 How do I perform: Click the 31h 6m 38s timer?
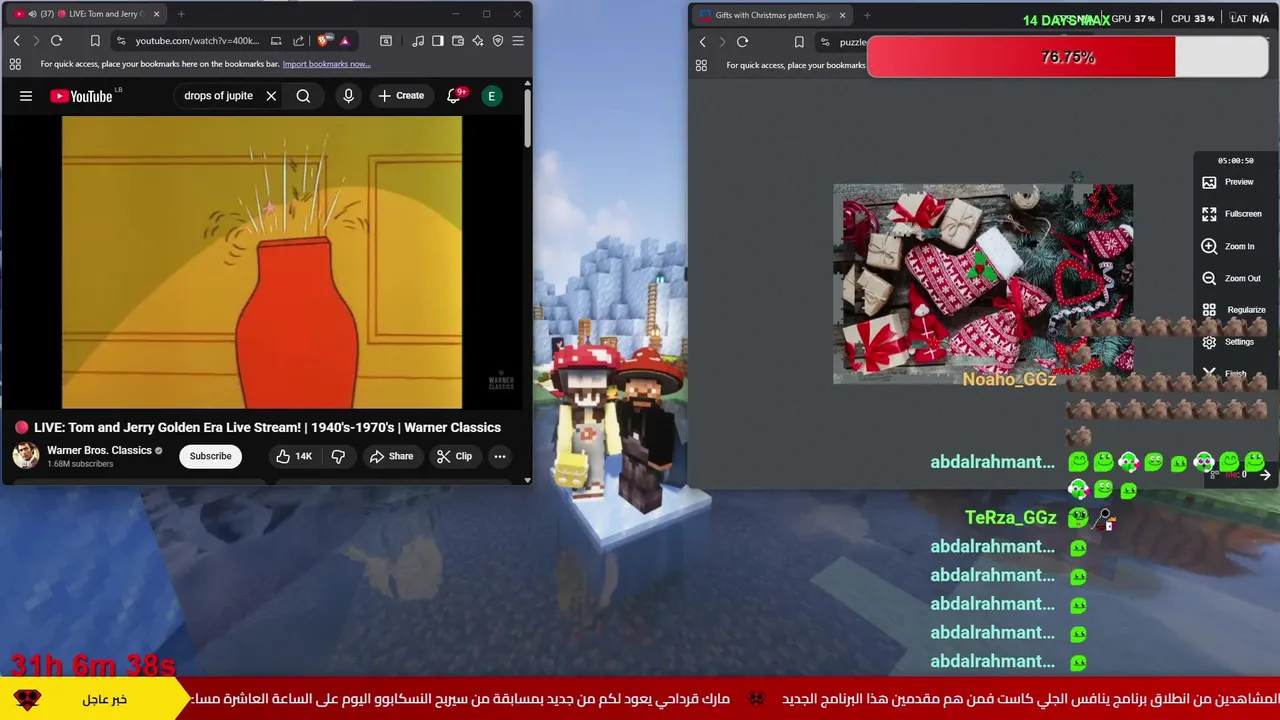coord(93,665)
